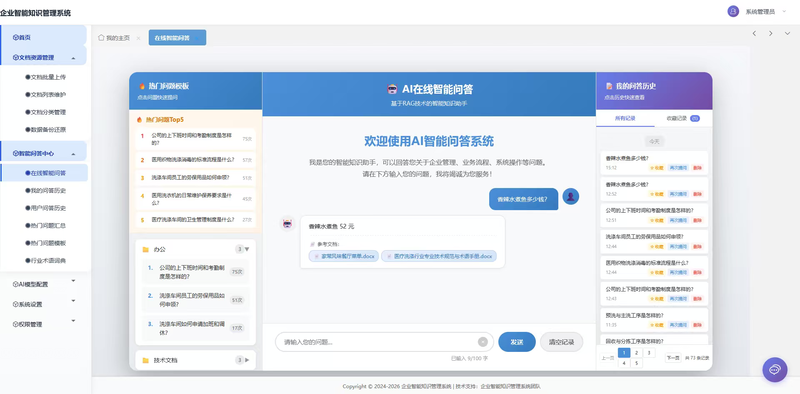Switch to the 所有记录 tab
This screenshot has width=800, height=394.
[625, 118]
